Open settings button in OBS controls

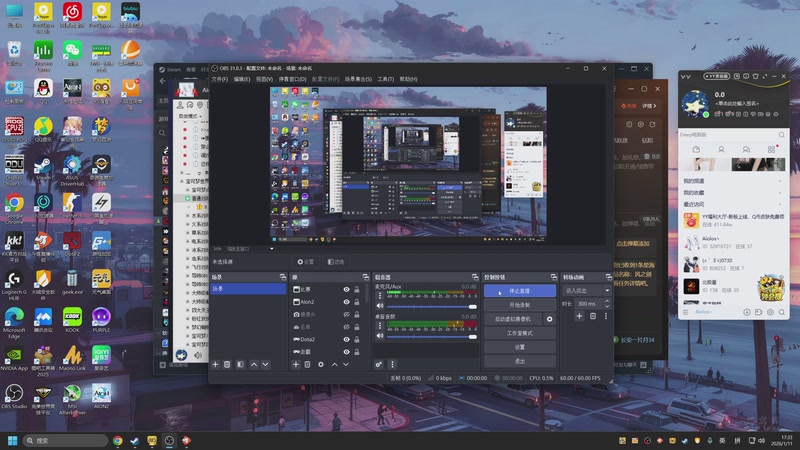point(519,347)
